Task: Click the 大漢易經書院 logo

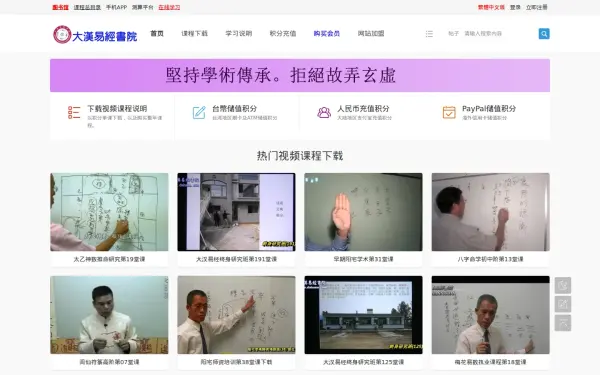Action: coord(95,34)
